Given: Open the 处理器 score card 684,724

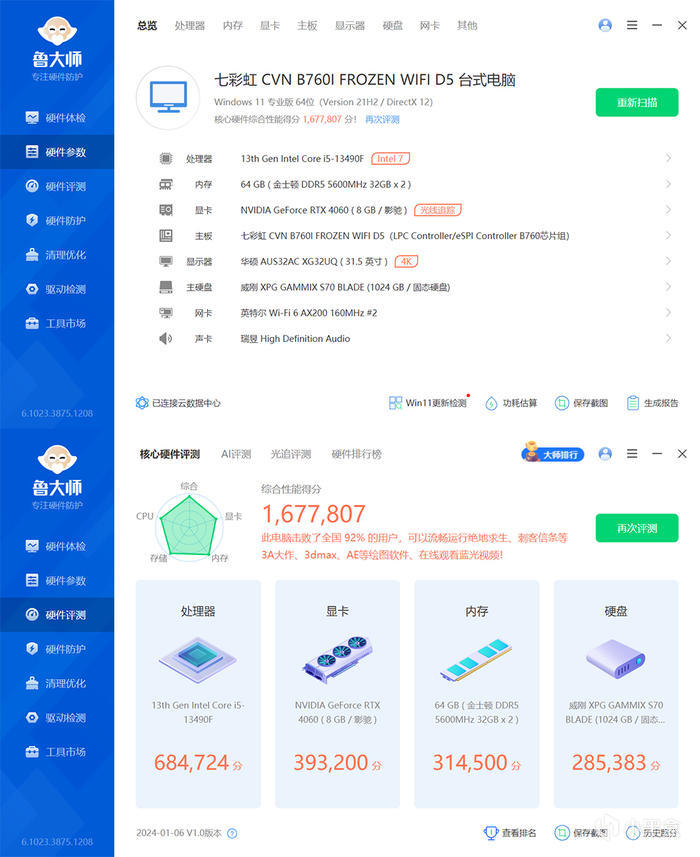Looking at the screenshot, I should [x=198, y=694].
